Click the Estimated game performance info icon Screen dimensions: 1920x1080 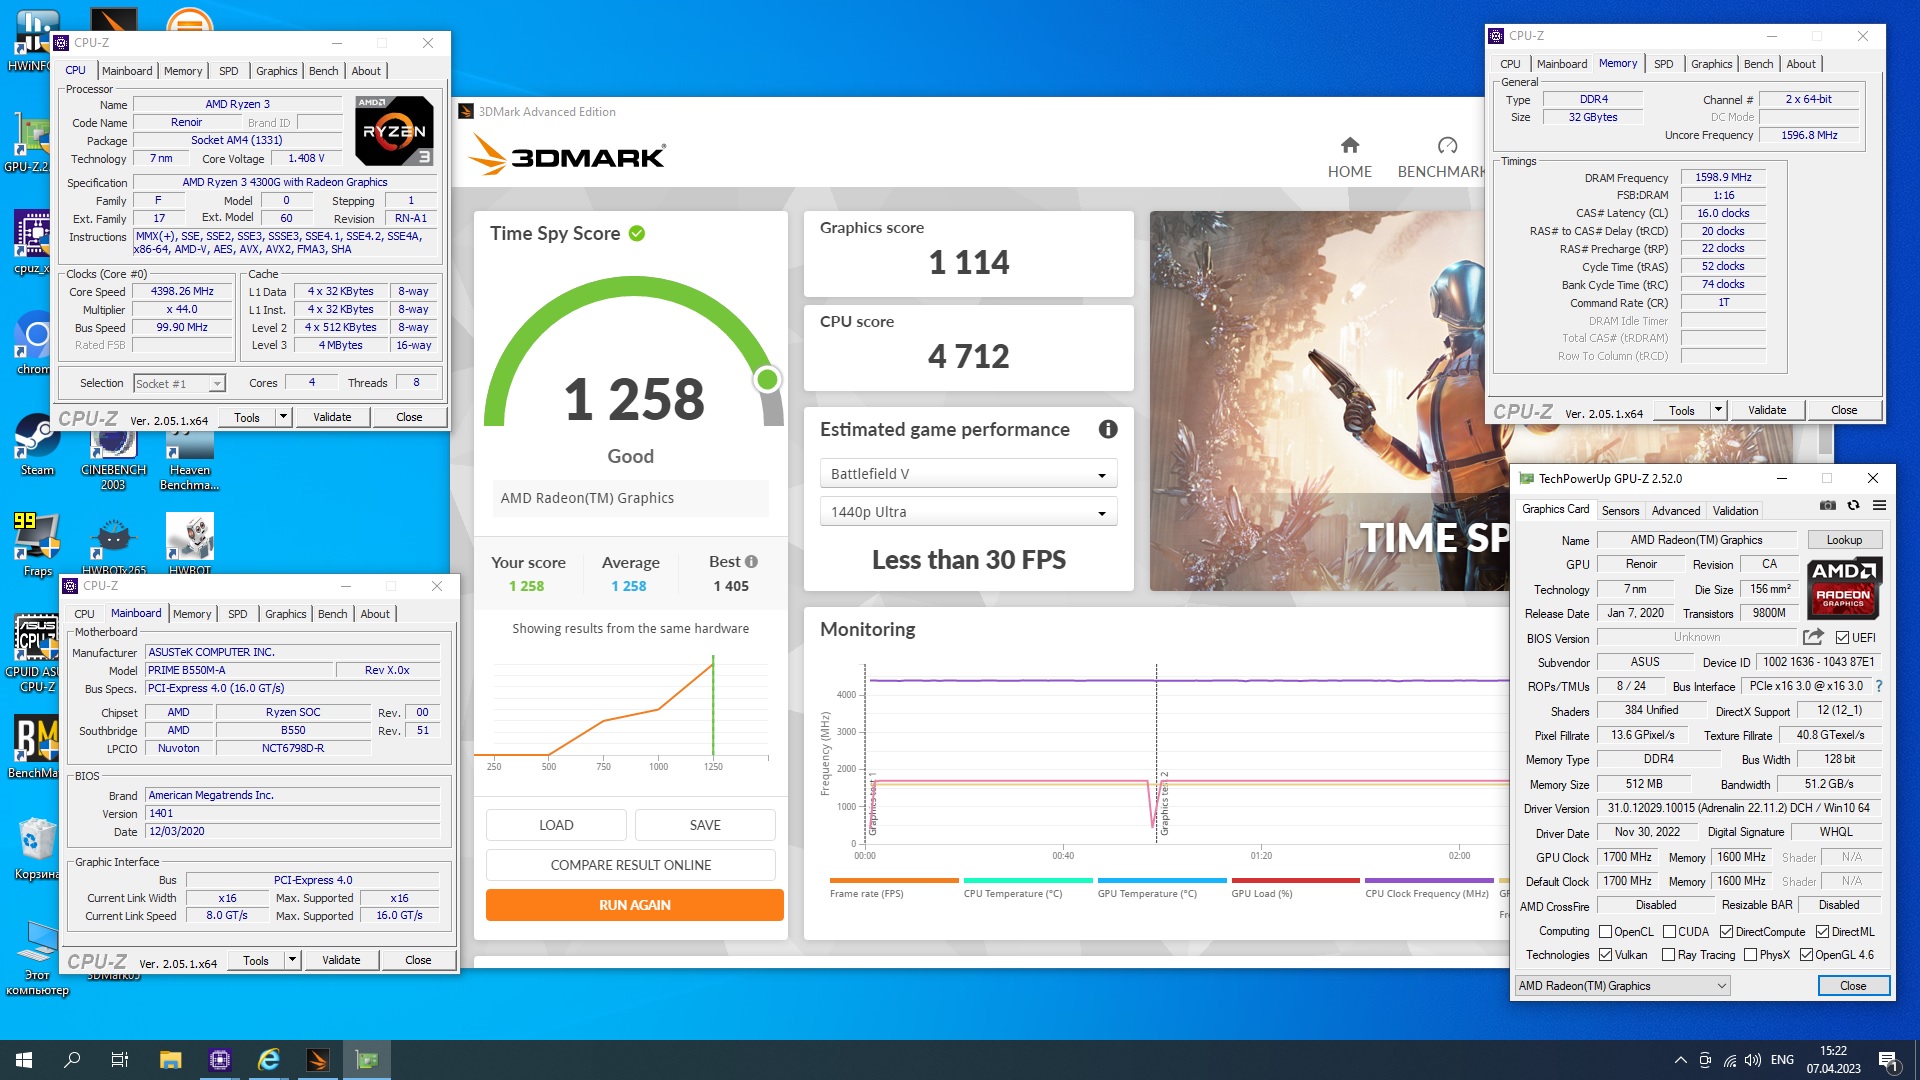(1108, 429)
